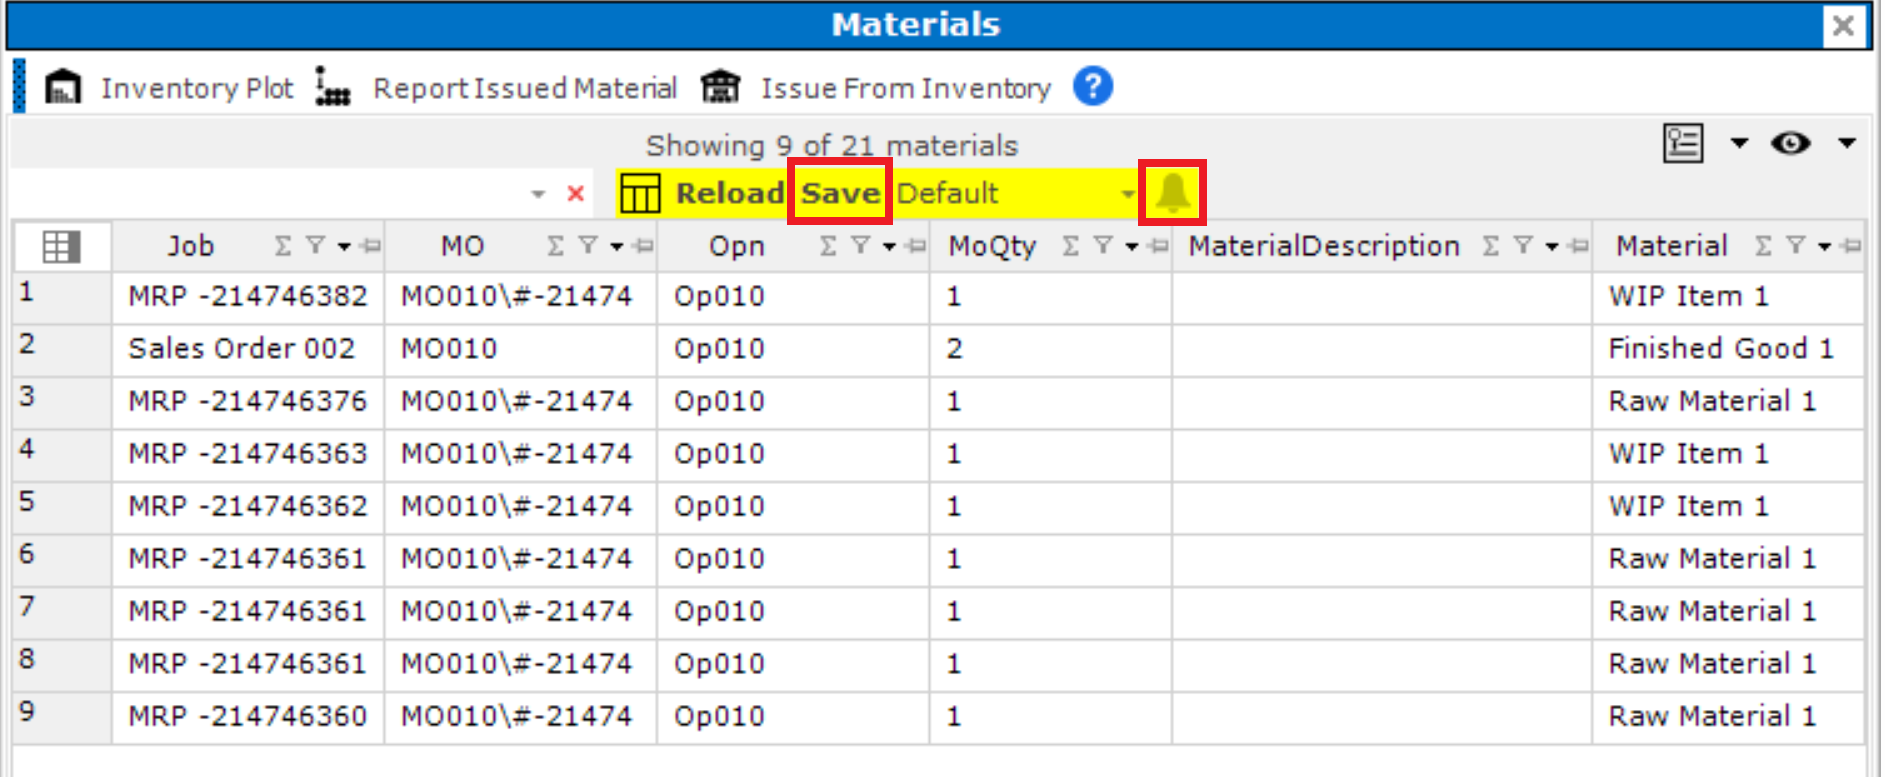Expand the dropdown arrow beside the eye icon
The height and width of the screenshot is (777, 1885).
click(x=1847, y=143)
